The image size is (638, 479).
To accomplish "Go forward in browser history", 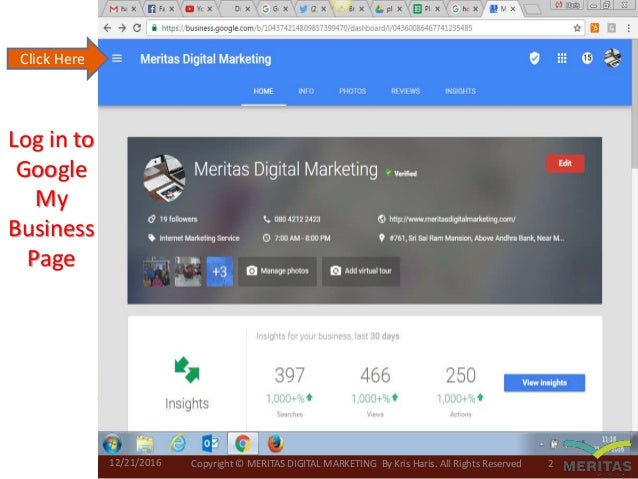I will click(122, 28).
